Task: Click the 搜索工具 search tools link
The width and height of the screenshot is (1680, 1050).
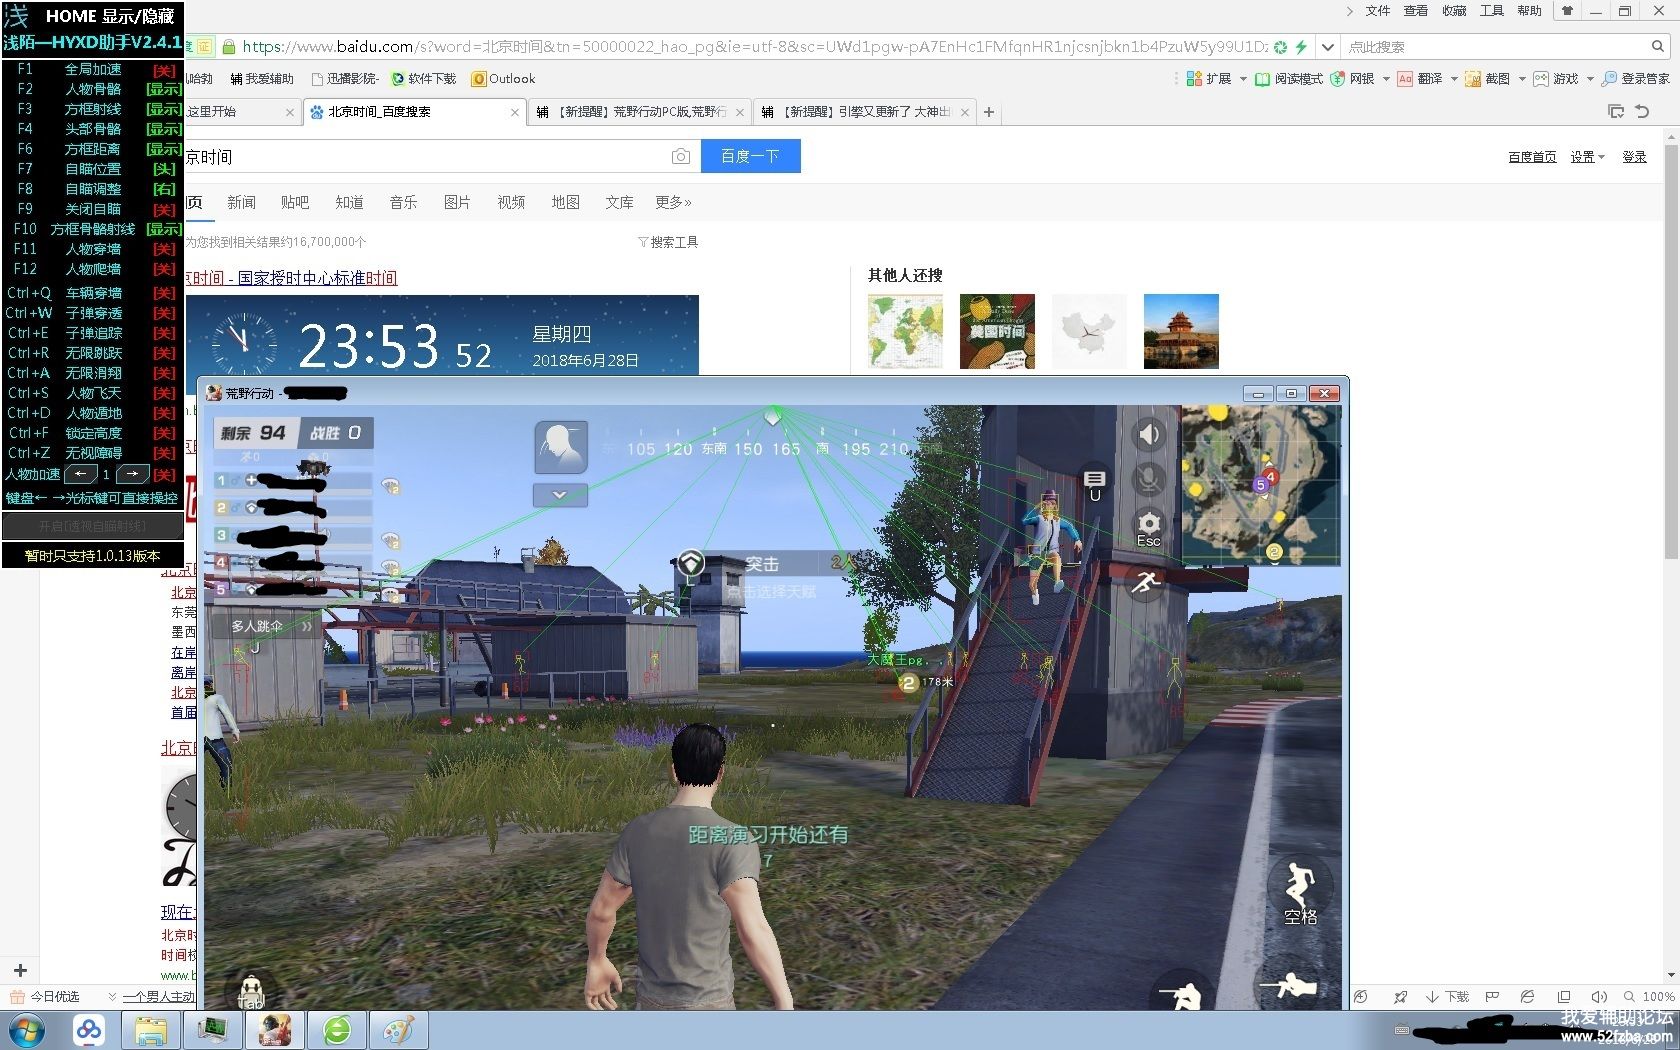Action: click(668, 242)
